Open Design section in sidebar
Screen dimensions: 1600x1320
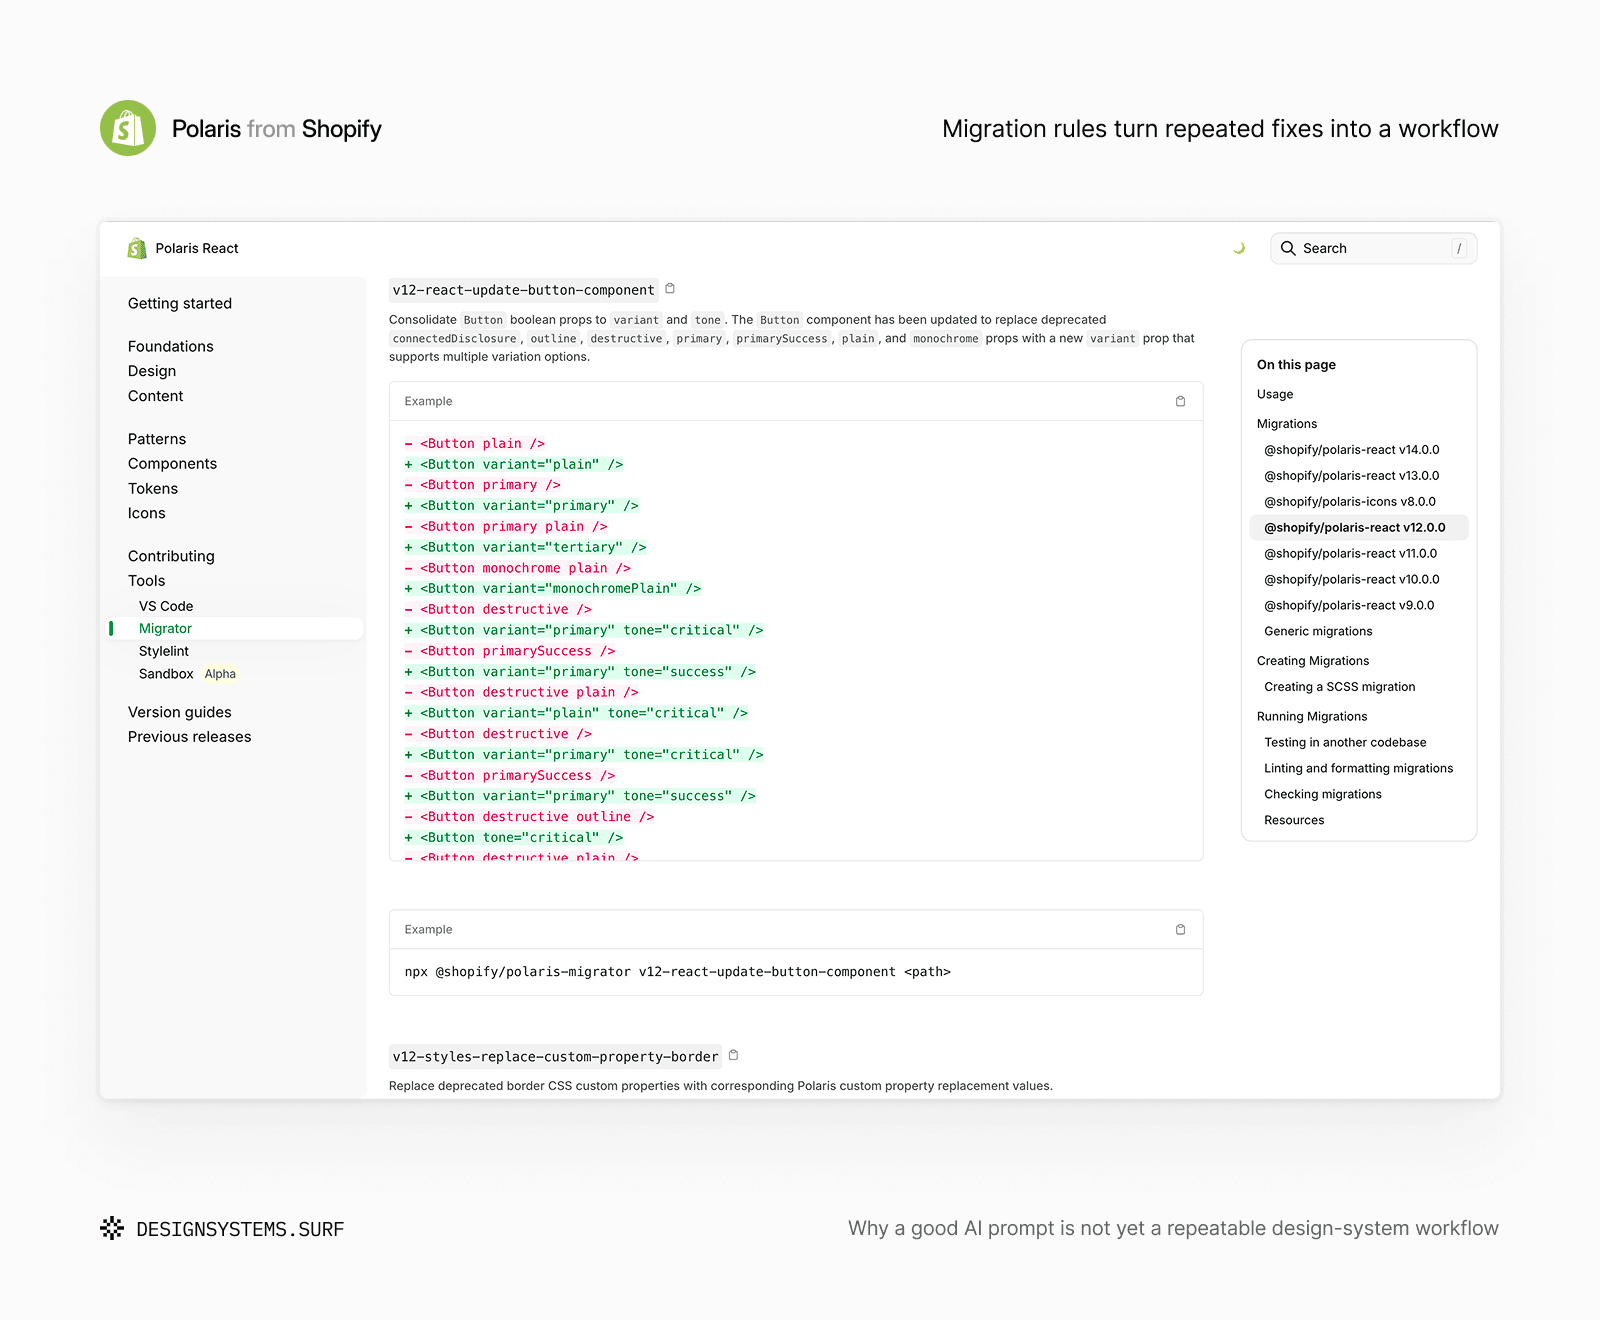tap(152, 371)
